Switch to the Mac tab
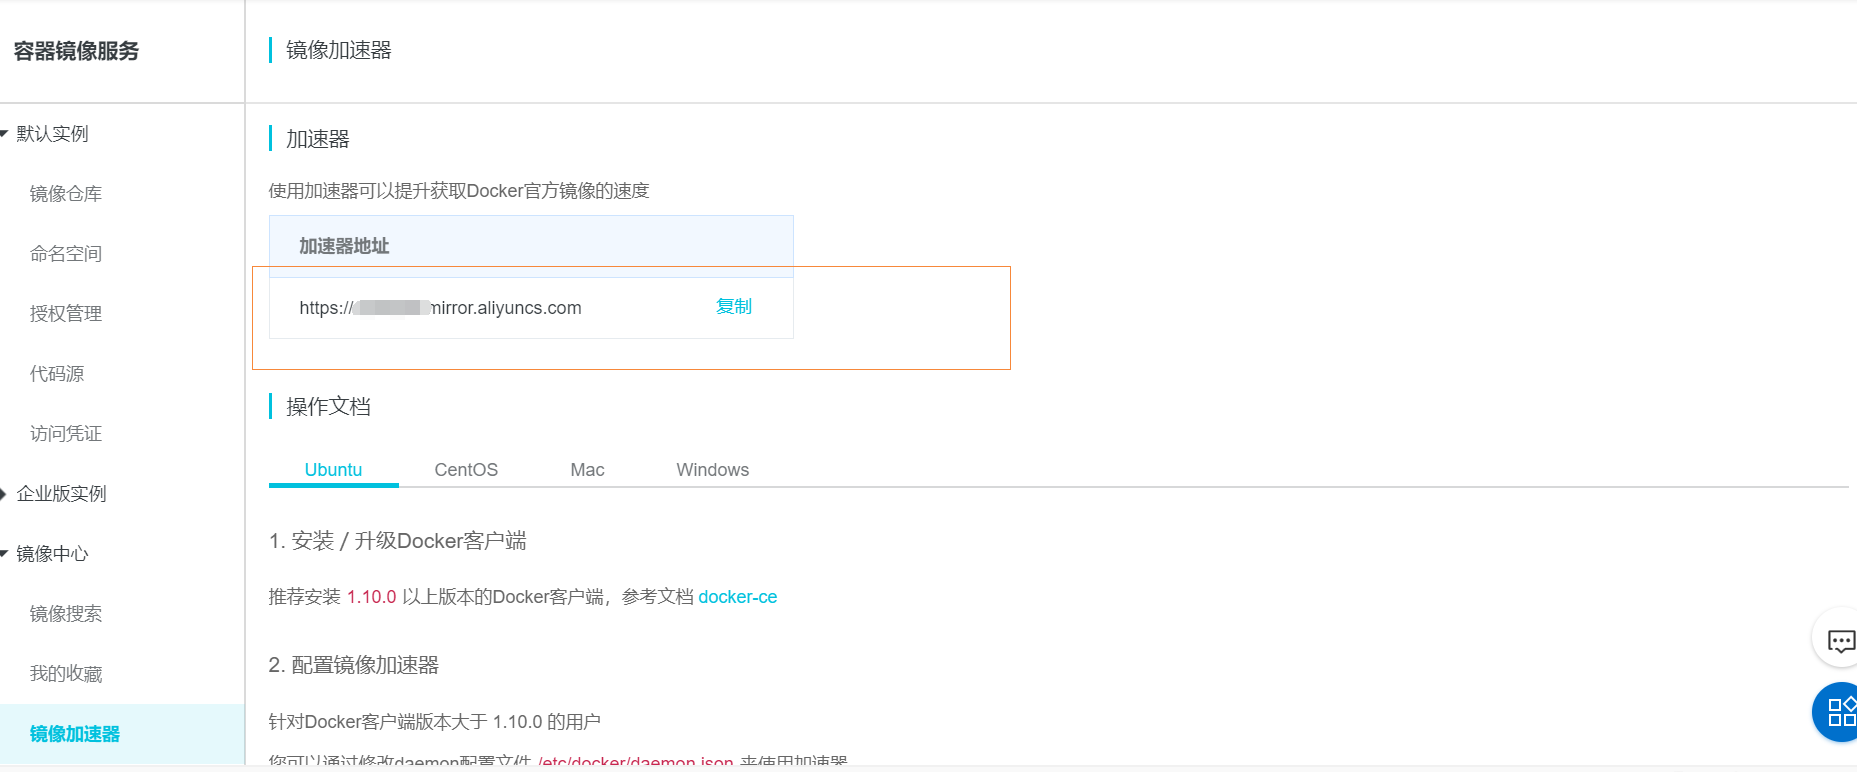The width and height of the screenshot is (1857, 772). pyautogui.click(x=587, y=470)
